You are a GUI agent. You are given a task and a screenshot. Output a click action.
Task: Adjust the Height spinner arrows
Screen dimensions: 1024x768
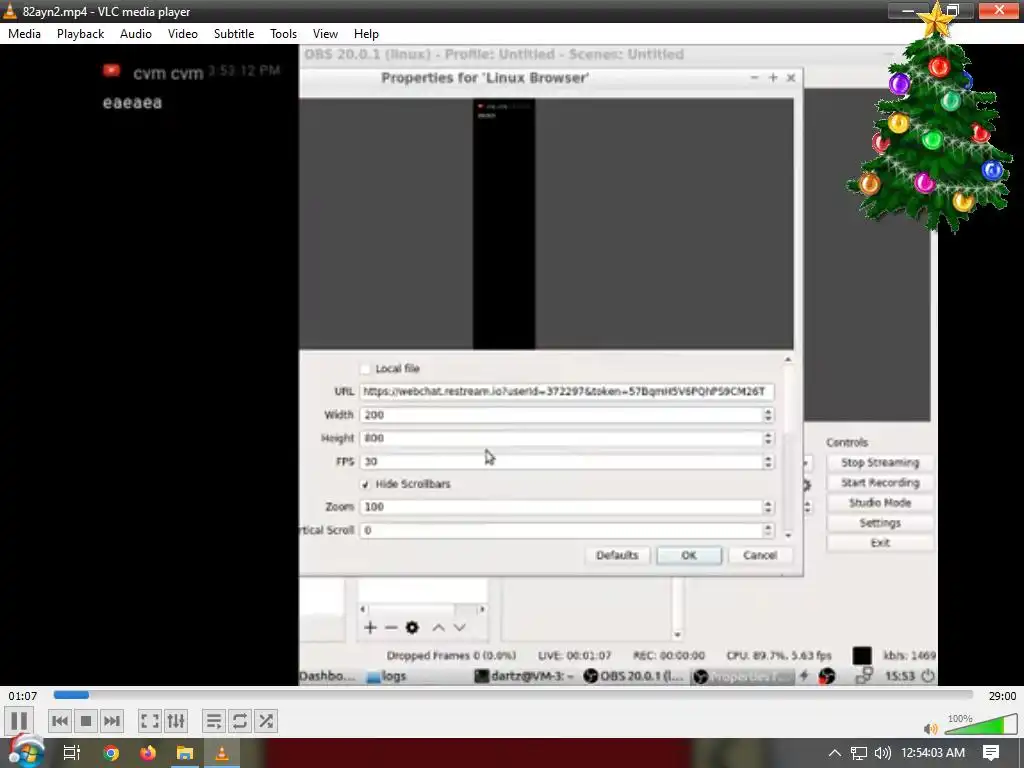point(768,438)
